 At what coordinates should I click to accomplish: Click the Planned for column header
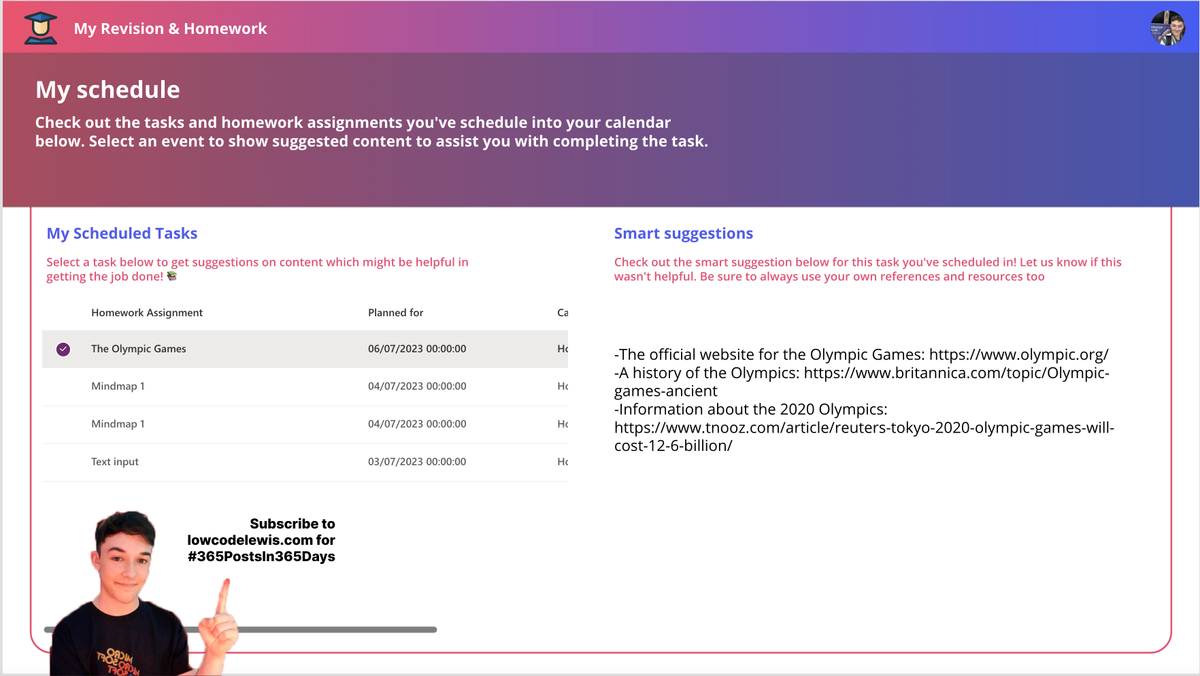(x=395, y=313)
